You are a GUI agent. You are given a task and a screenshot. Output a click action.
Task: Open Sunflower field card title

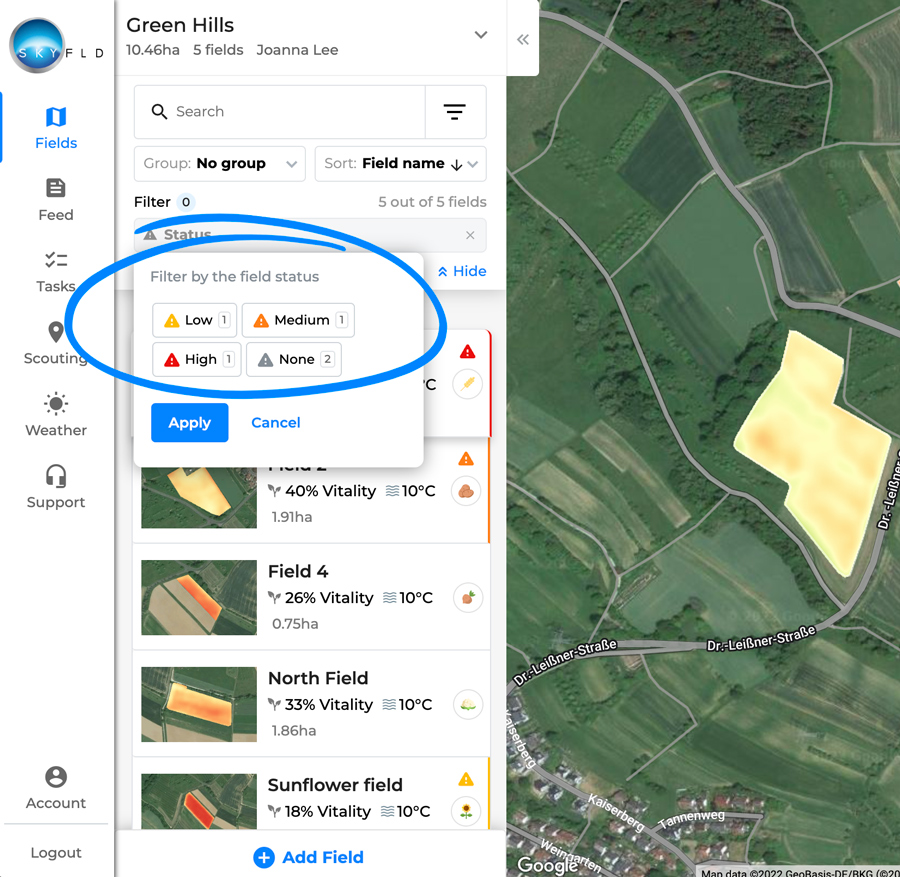click(x=335, y=785)
